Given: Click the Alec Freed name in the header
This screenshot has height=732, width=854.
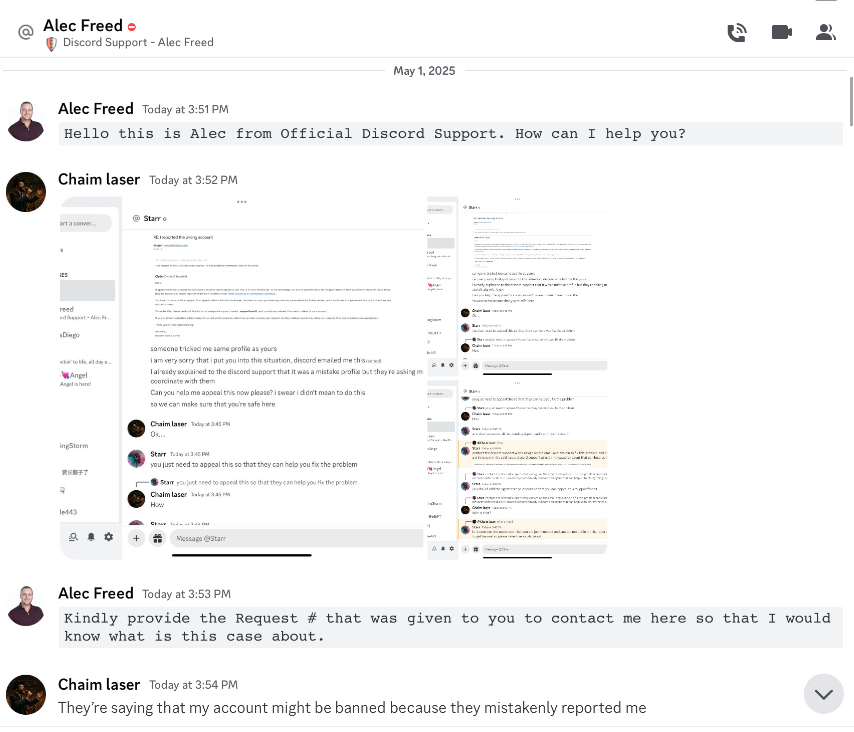Looking at the screenshot, I should click(83, 25).
